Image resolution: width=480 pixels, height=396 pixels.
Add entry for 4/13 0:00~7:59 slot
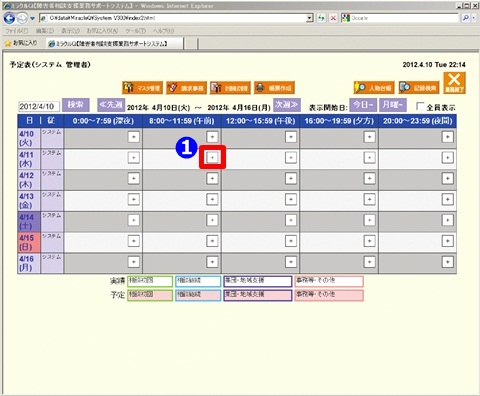click(134, 199)
